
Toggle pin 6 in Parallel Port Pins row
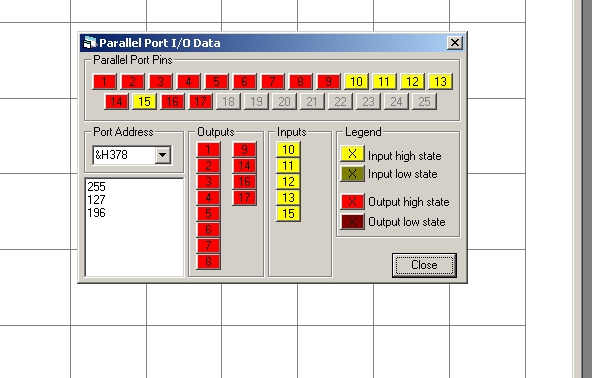click(x=244, y=82)
